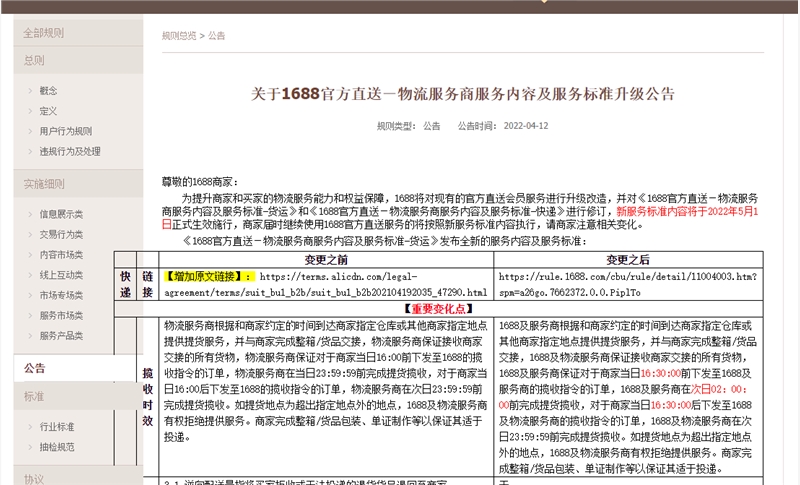800x485 pixels.
Task: Click the red 新服务标准内容将于2022年5月1 text
Action: tap(687, 212)
